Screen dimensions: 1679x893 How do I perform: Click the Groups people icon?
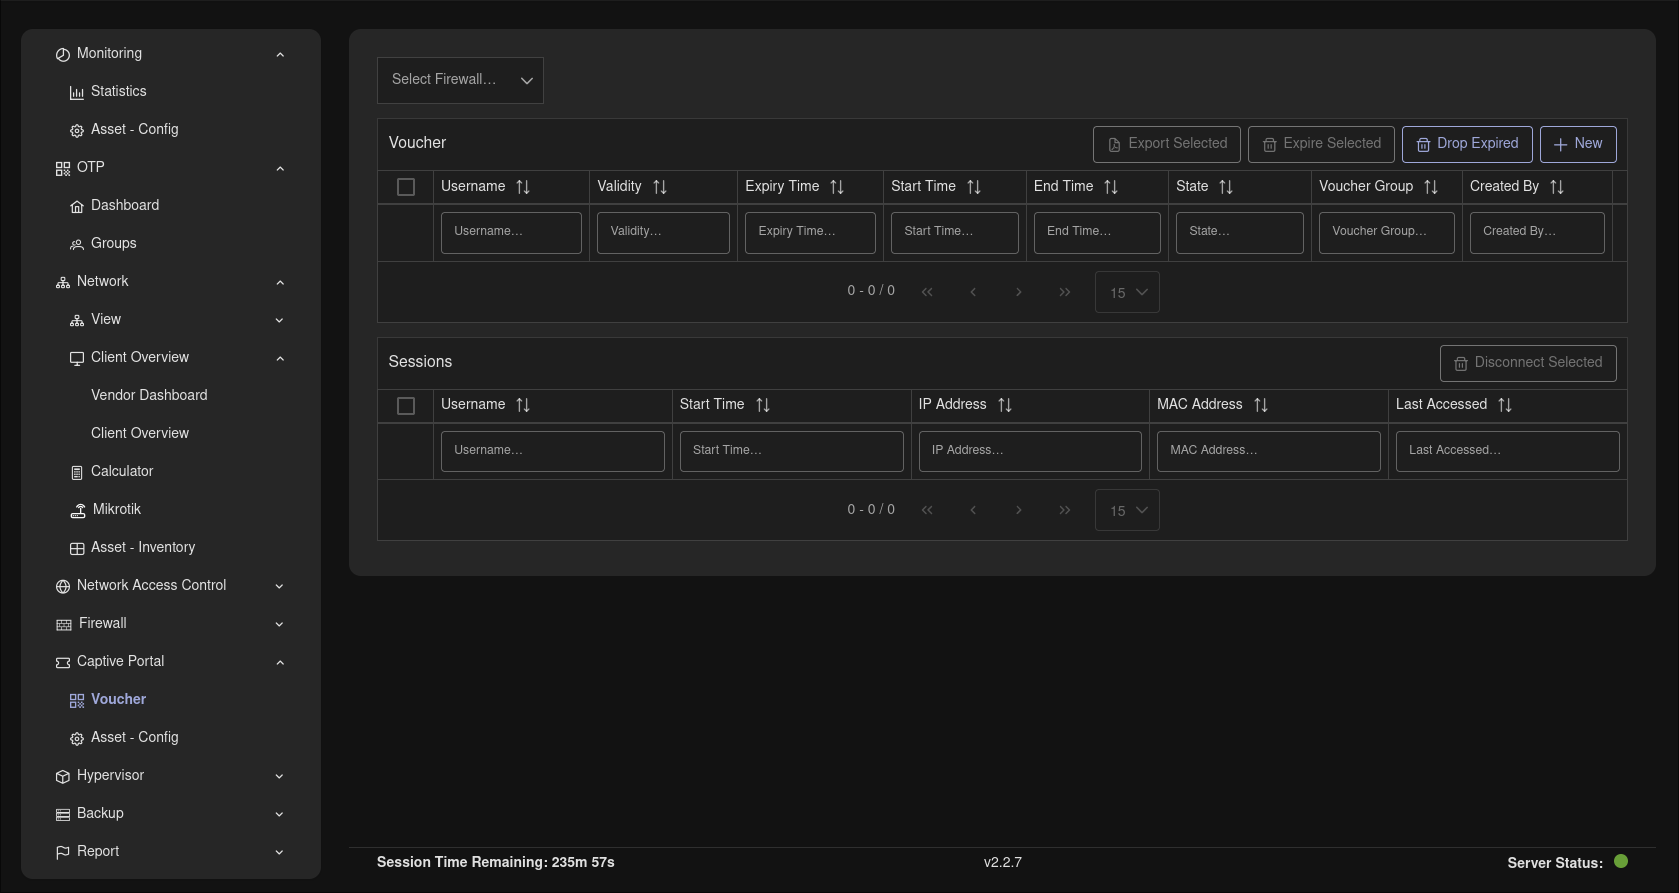[x=77, y=244]
